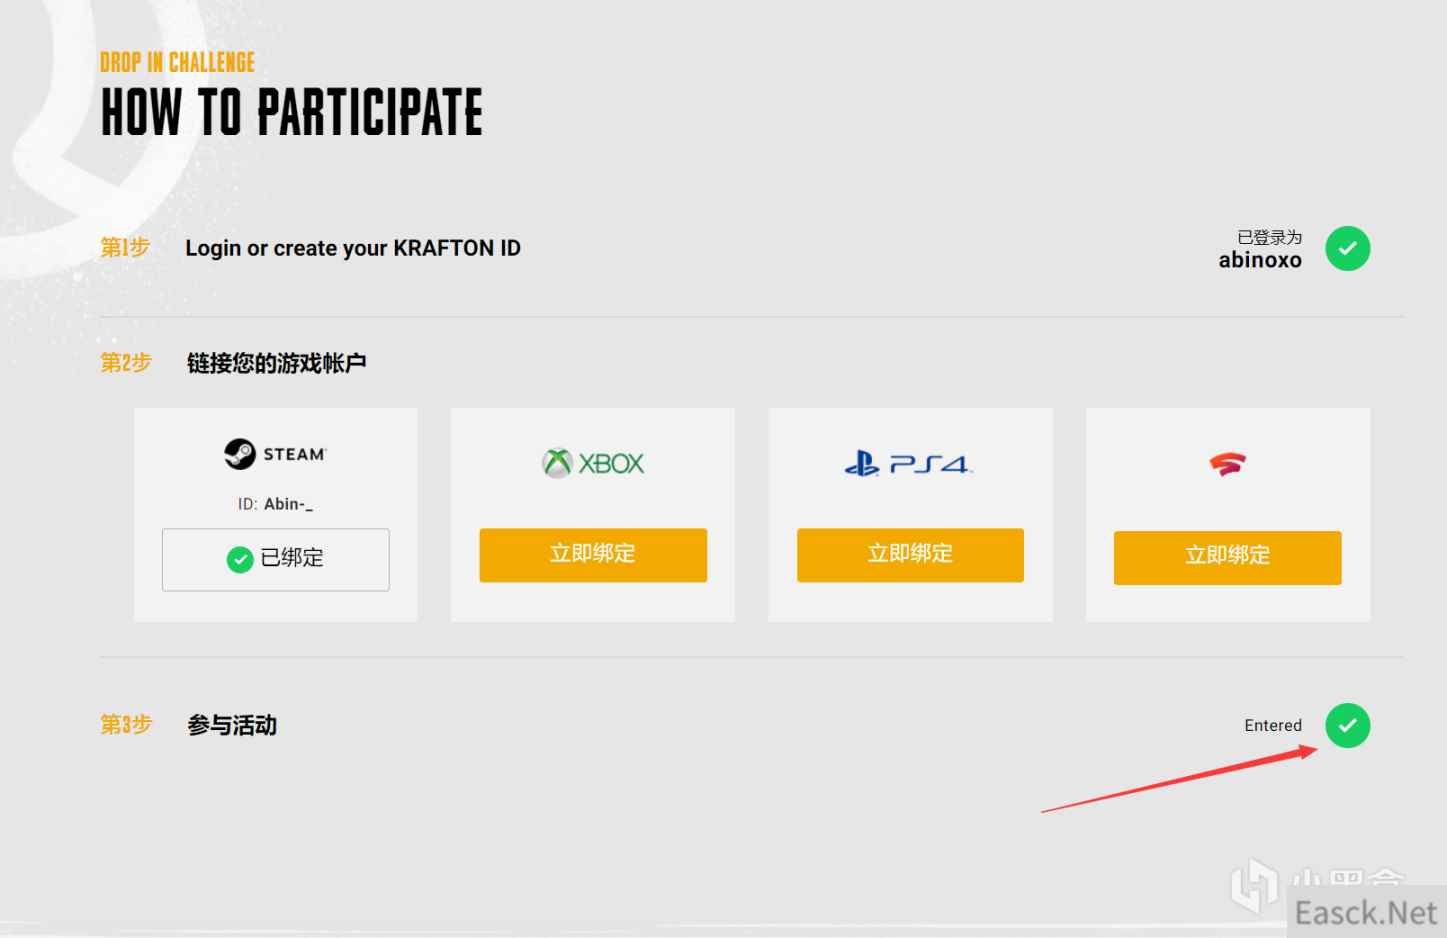Click the '第1步' step label
This screenshot has width=1447, height=938.
(x=125, y=247)
